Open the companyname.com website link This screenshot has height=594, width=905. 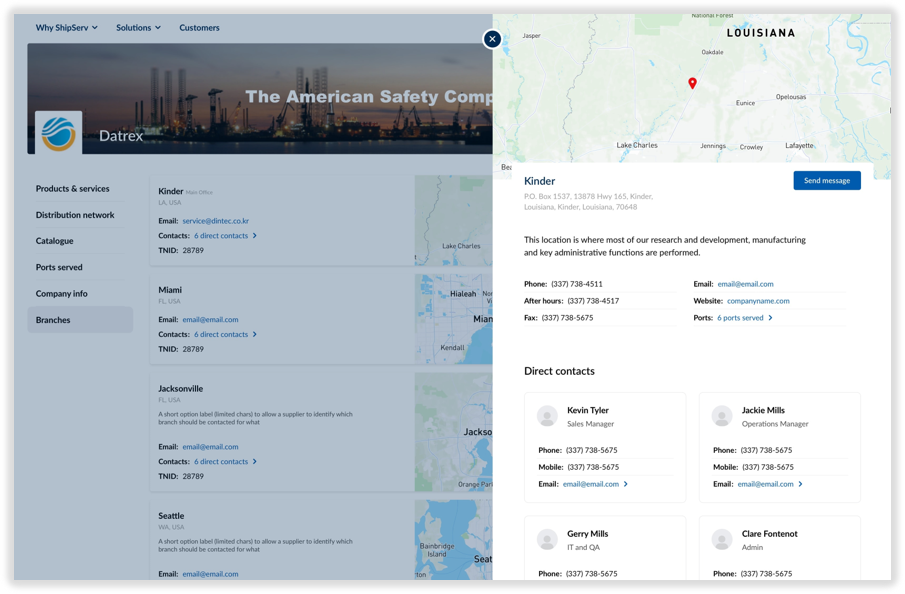758,301
